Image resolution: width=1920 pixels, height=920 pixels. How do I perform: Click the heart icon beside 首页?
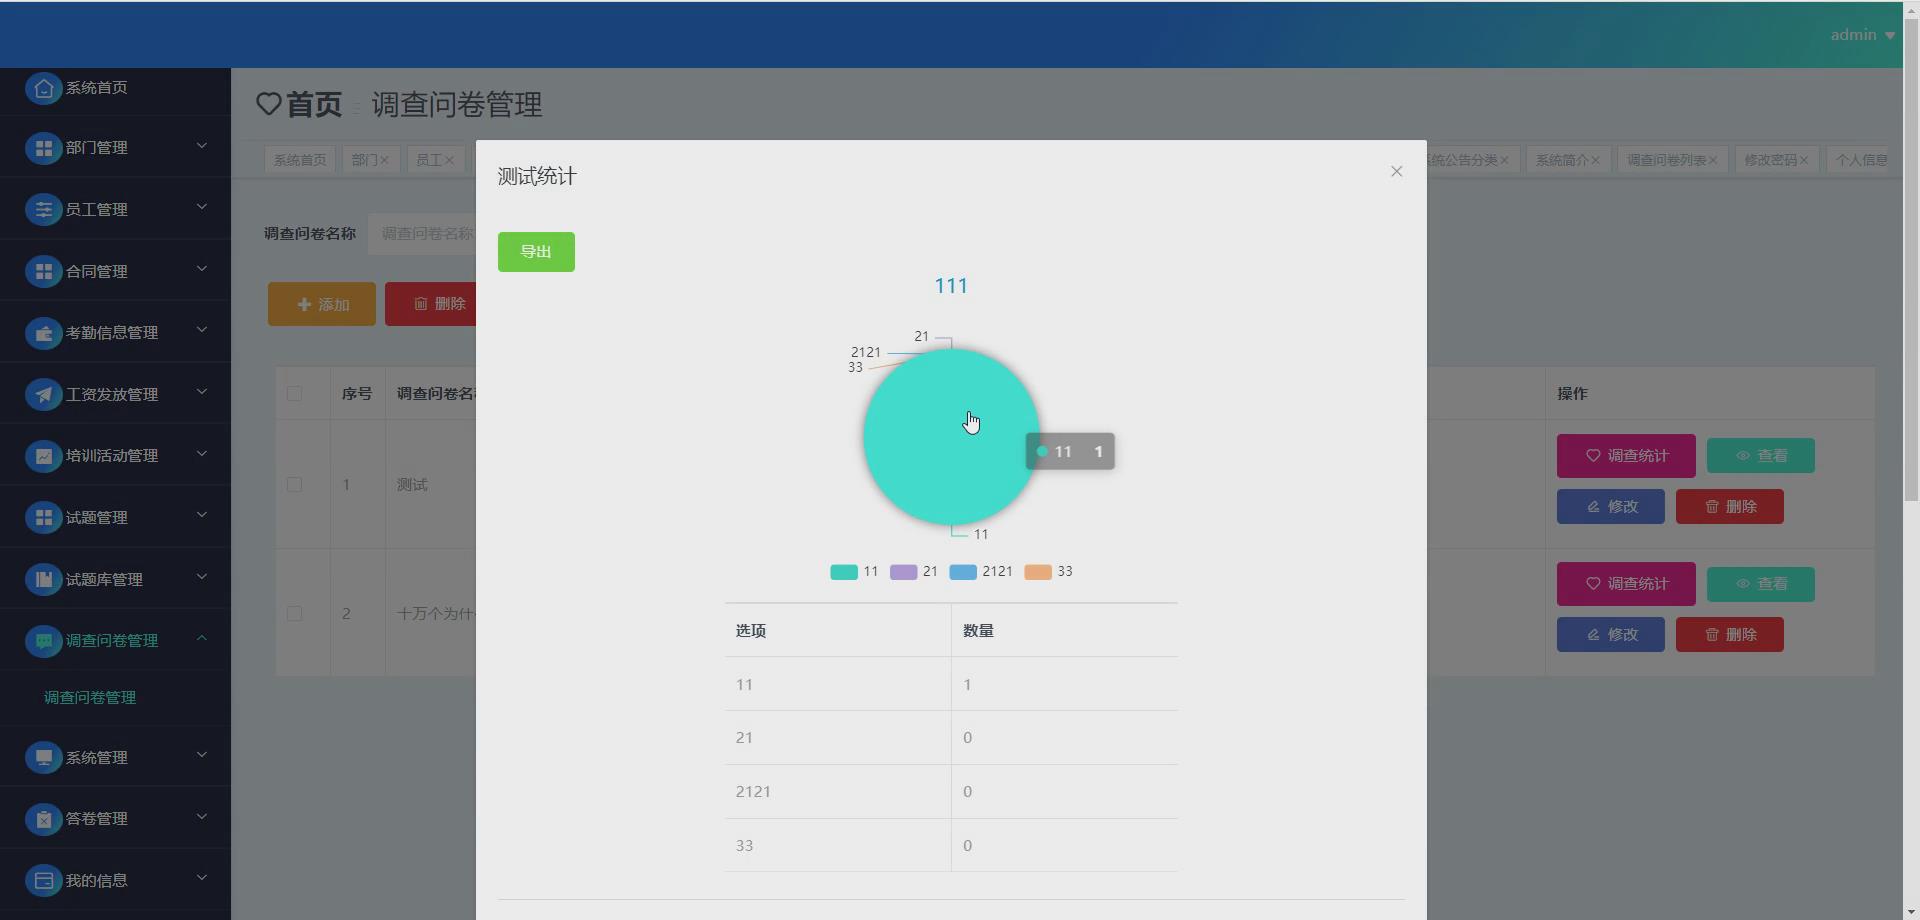tap(268, 104)
